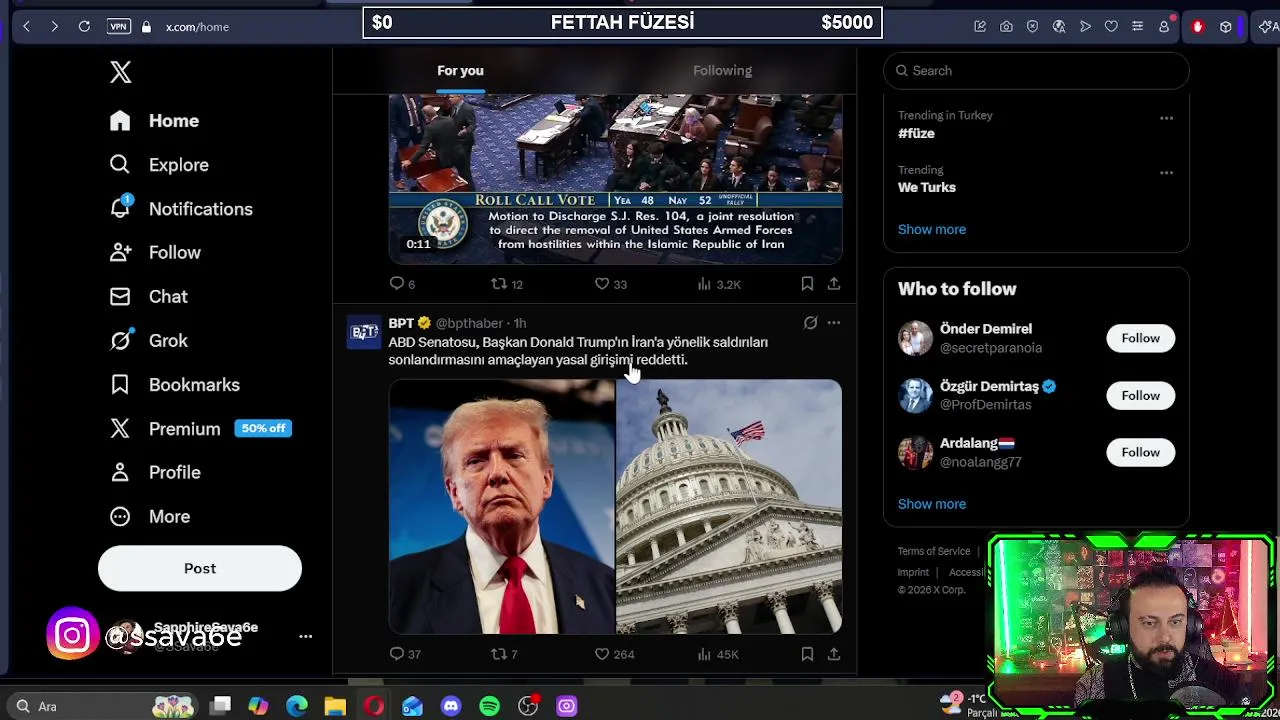The height and width of the screenshot is (720, 1280).
Task: Open Premium in the sidebar
Action: 165,429
